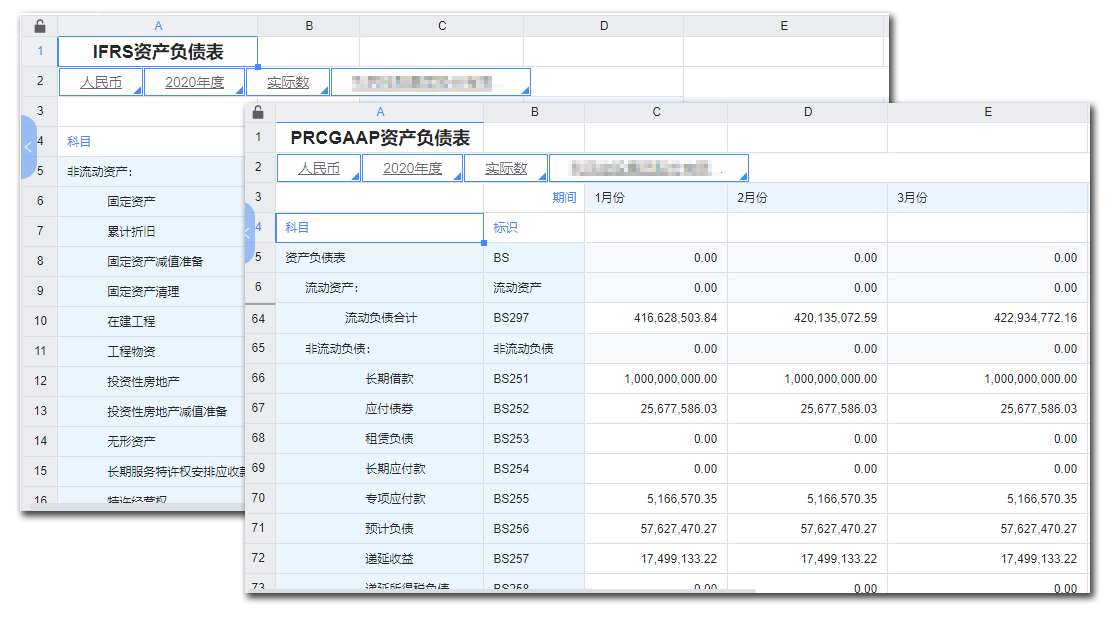The width and height of the screenshot is (1112, 618).
Task: Select the 递延收益 row label
Action: coord(379,559)
